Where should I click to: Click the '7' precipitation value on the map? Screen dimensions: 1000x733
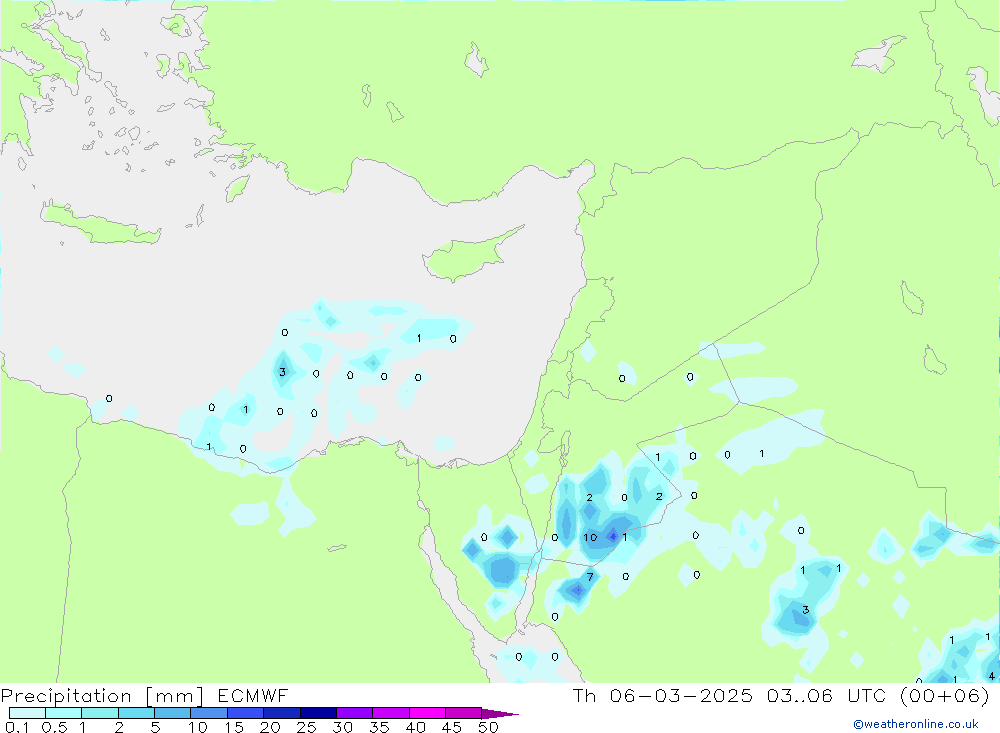(590, 577)
